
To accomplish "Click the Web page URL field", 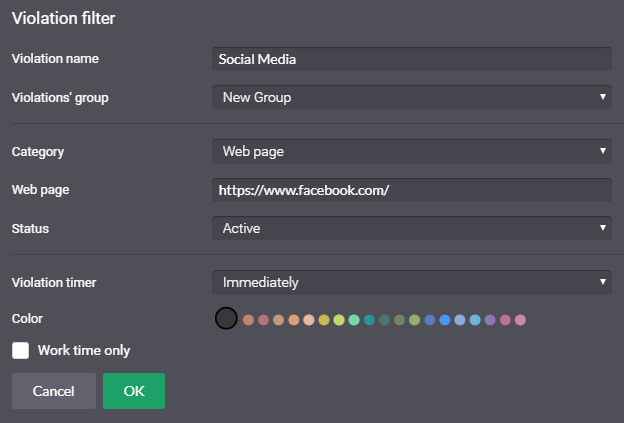I will [412, 190].
